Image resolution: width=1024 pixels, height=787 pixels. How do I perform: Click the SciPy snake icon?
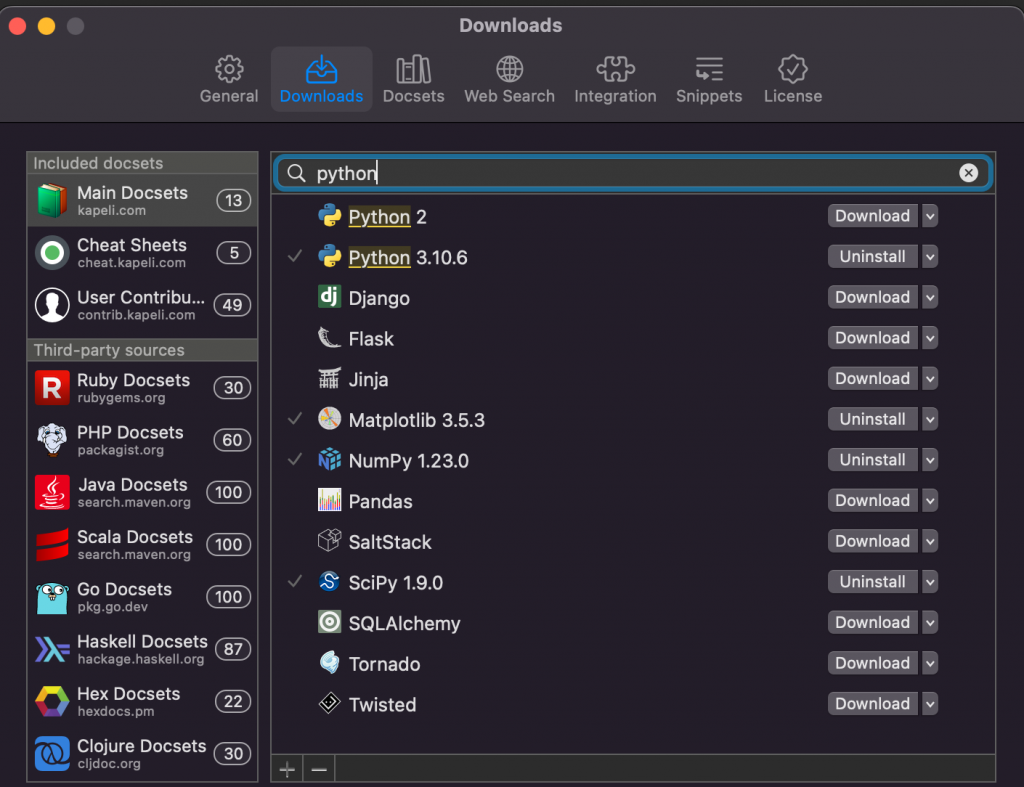tap(329, 581)
